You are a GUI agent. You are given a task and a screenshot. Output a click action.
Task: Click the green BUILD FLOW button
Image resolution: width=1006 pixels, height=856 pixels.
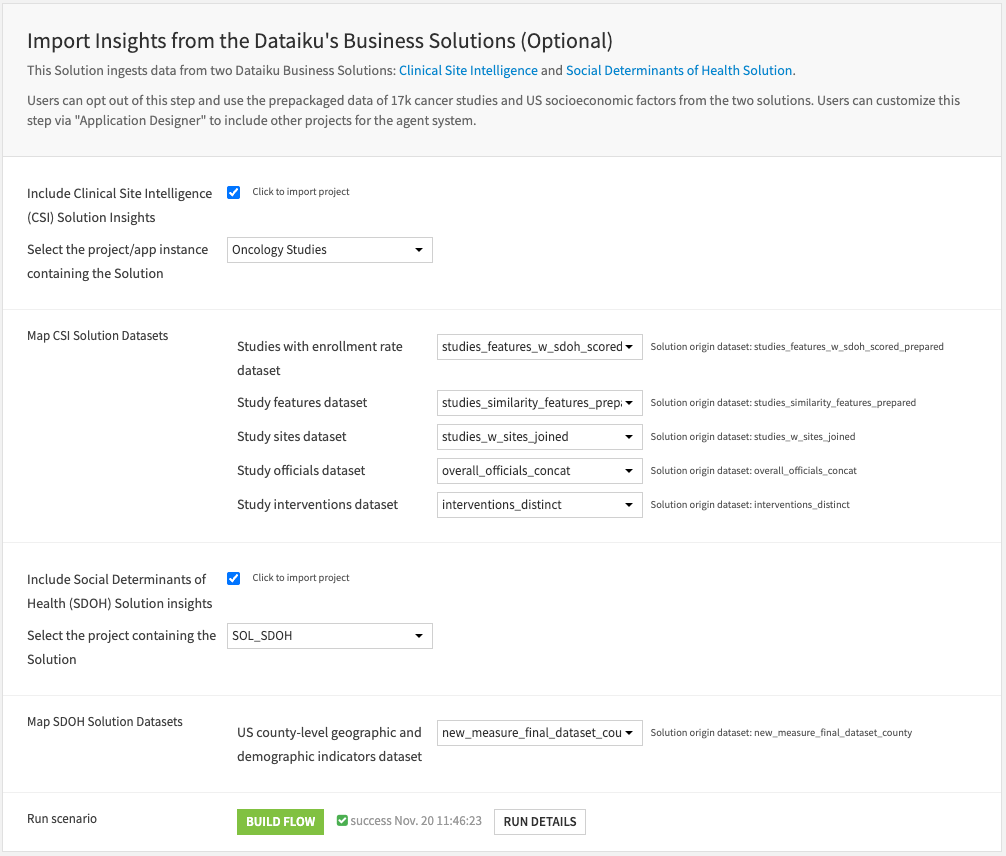(280, 822)
